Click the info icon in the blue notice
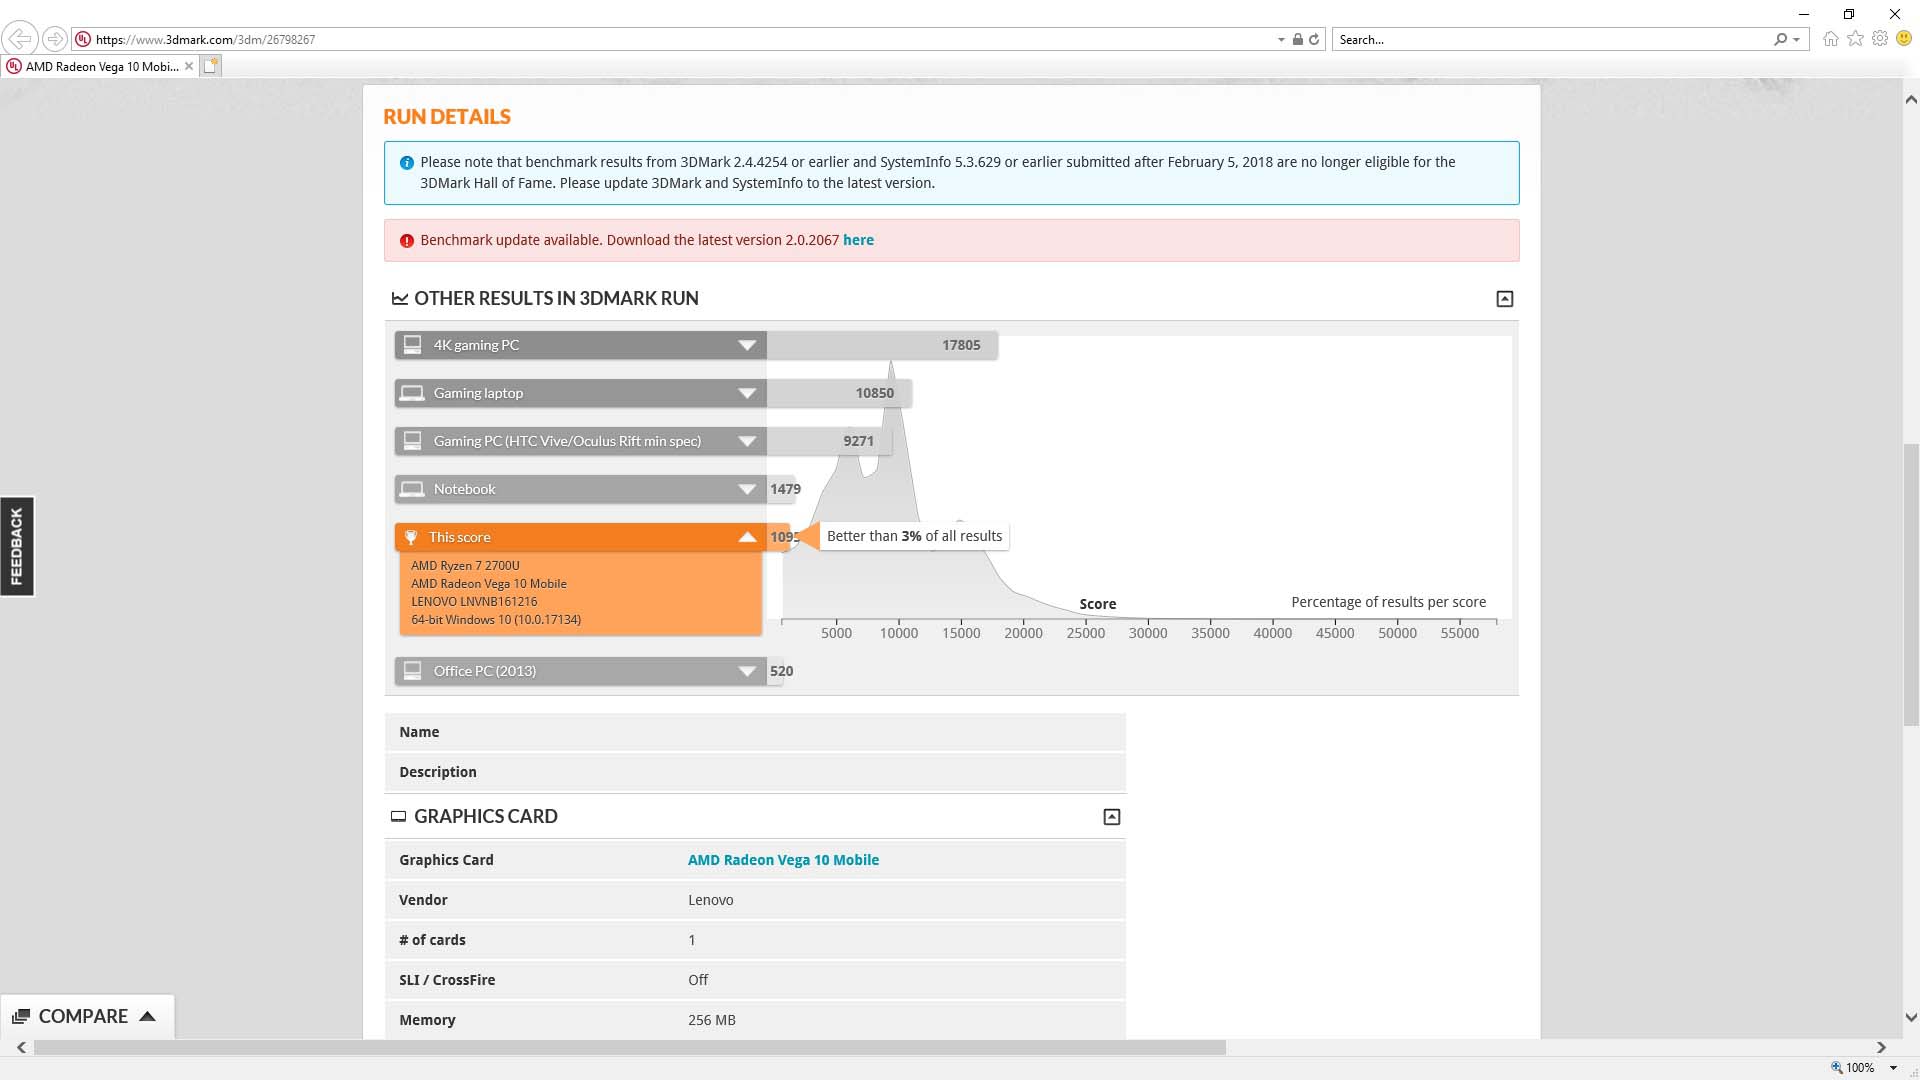The width and height of the screenshot is (1920, 1080). (406, 163)
